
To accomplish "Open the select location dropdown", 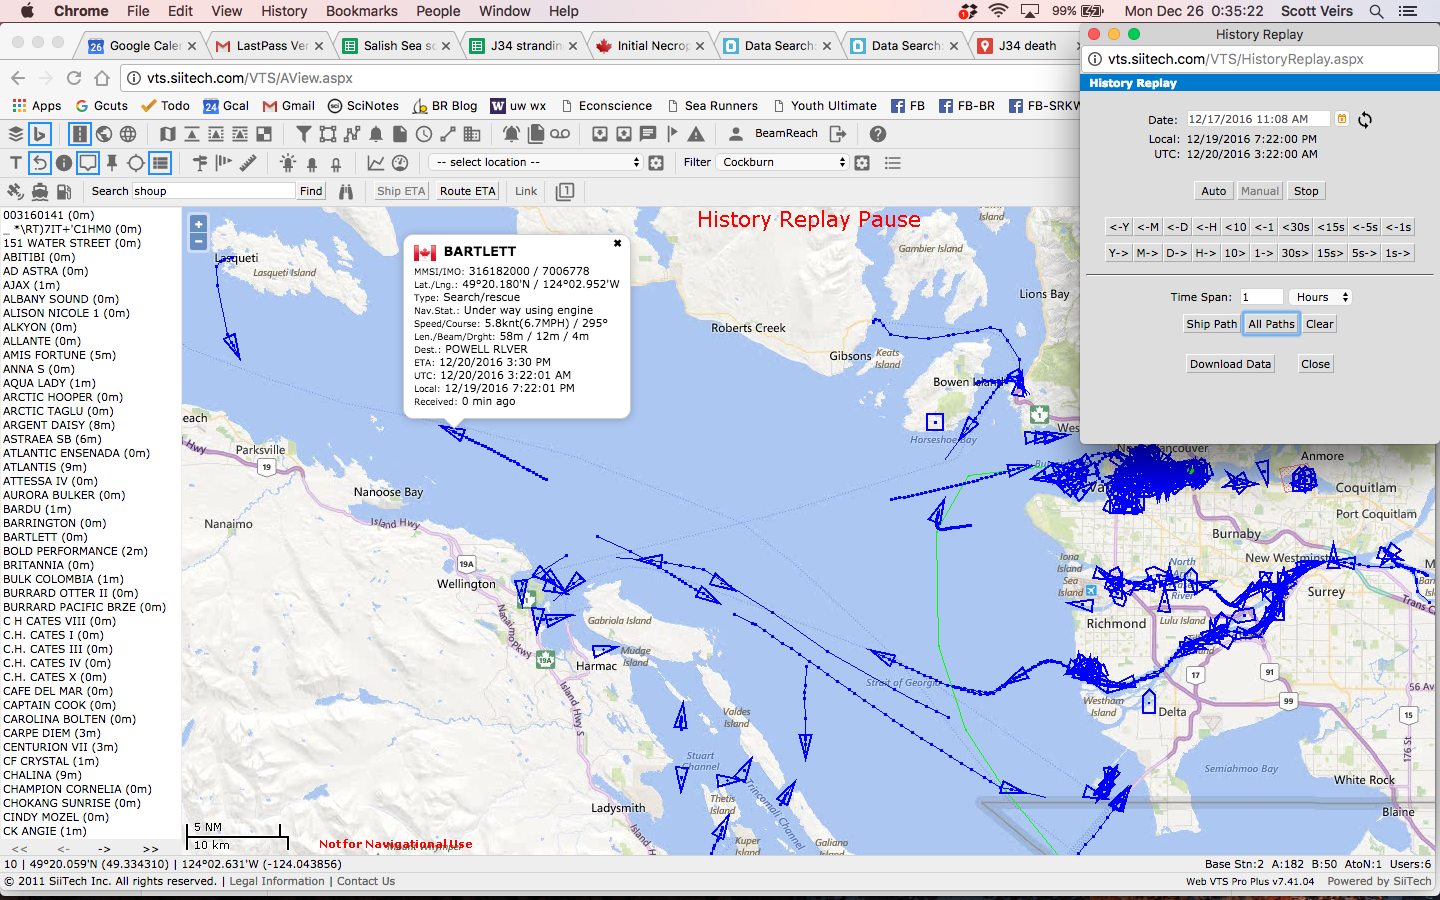I will [535, 162].
